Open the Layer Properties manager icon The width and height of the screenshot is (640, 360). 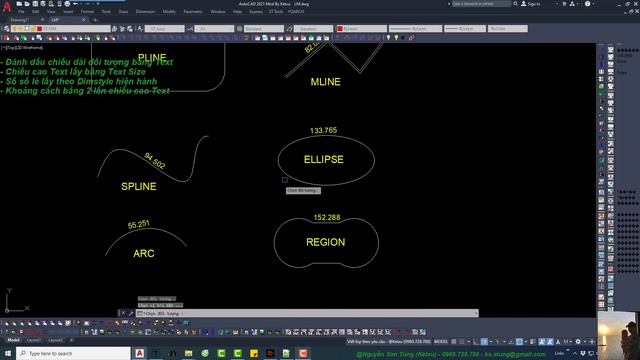[7, 29]
